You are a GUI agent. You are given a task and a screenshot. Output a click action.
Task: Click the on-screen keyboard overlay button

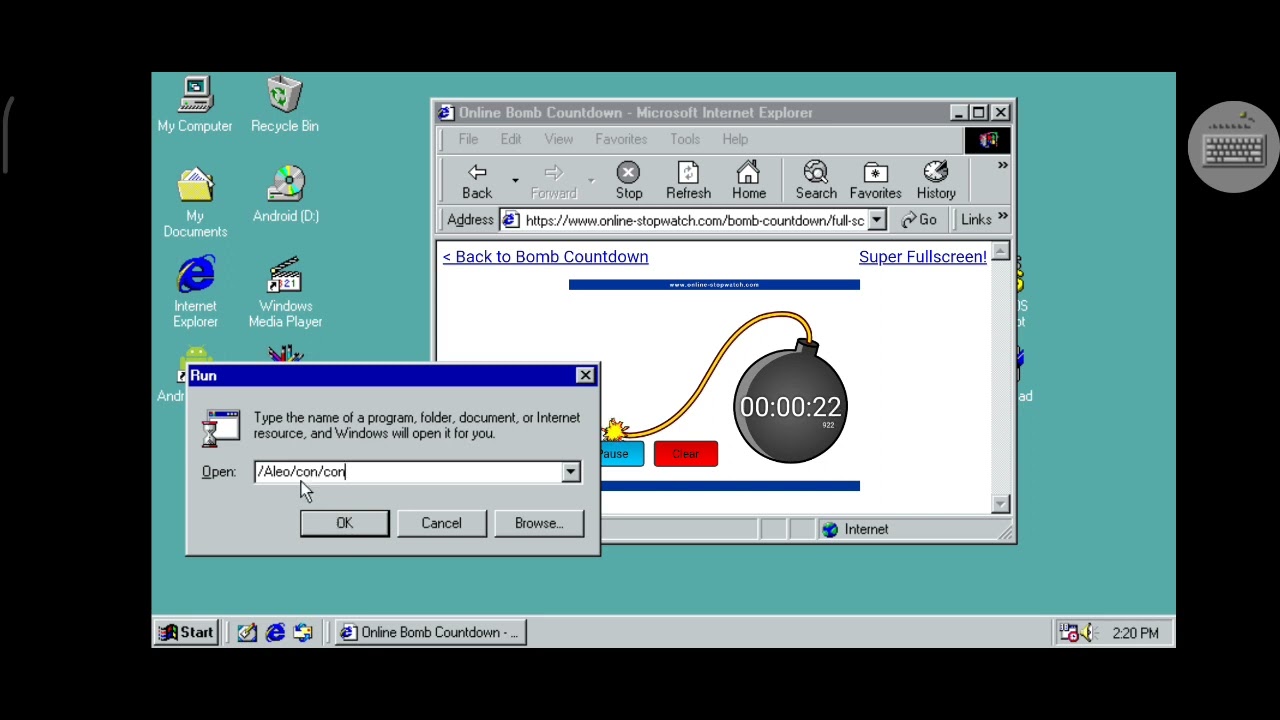pyautogui.click(x=1234, y=147)
